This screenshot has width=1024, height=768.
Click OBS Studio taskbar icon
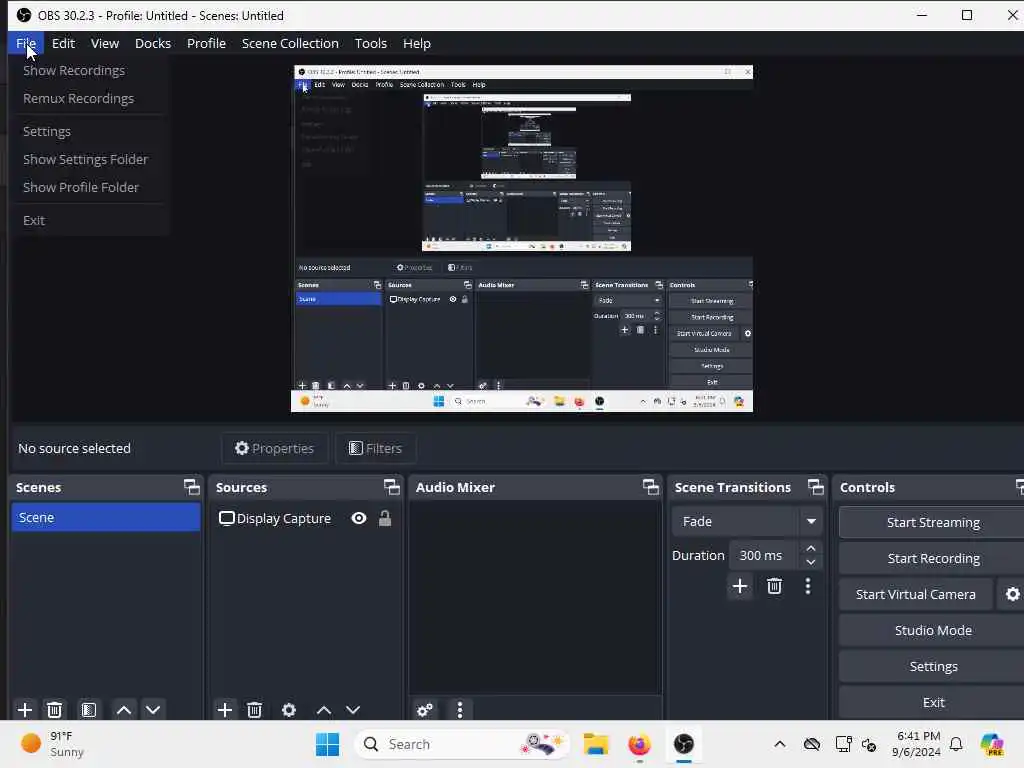click(x=684, y=744)
